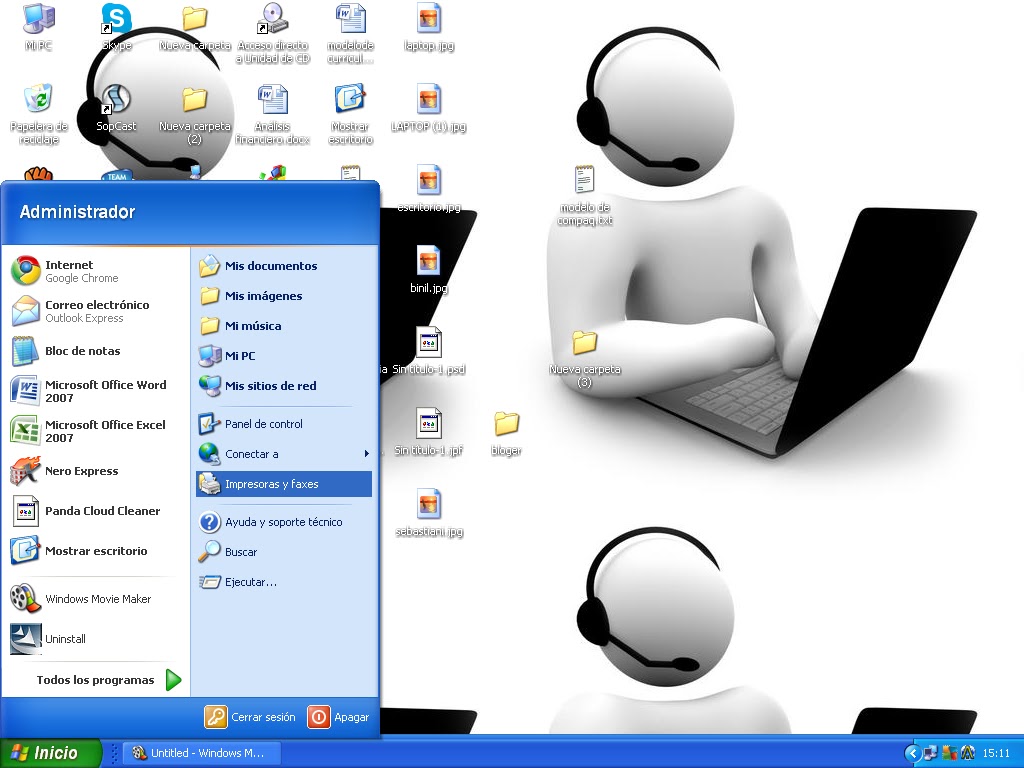Screen dimensions: 1024x768
Task: Select escritorio.jpg desktop image
Action: [x=428, y=188]
